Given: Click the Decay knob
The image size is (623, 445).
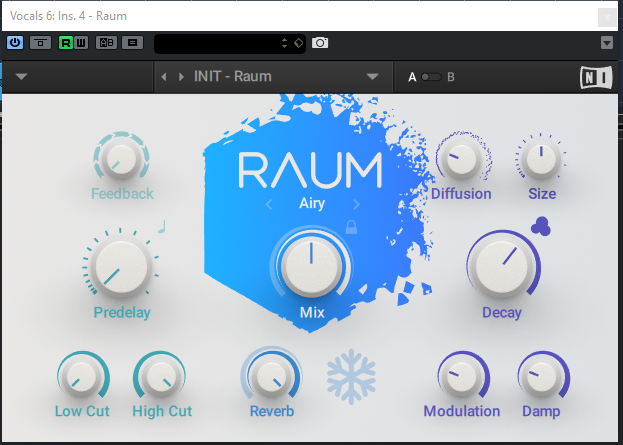Looking at the screenshot, I should (502, 267).
